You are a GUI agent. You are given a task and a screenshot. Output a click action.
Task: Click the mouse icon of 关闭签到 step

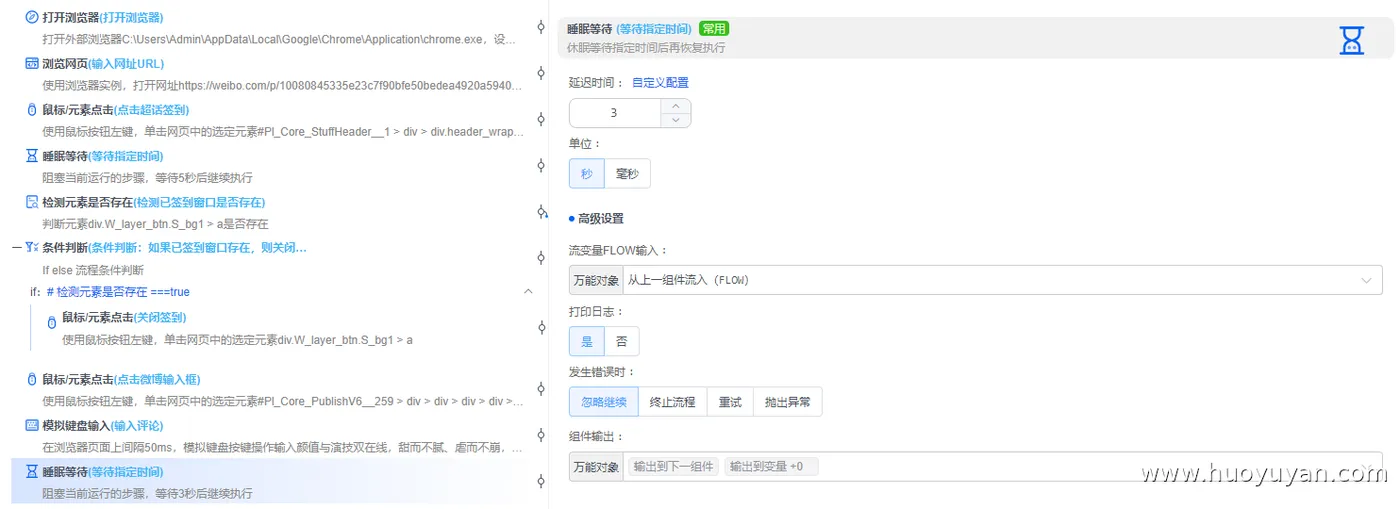pos(53,322)
